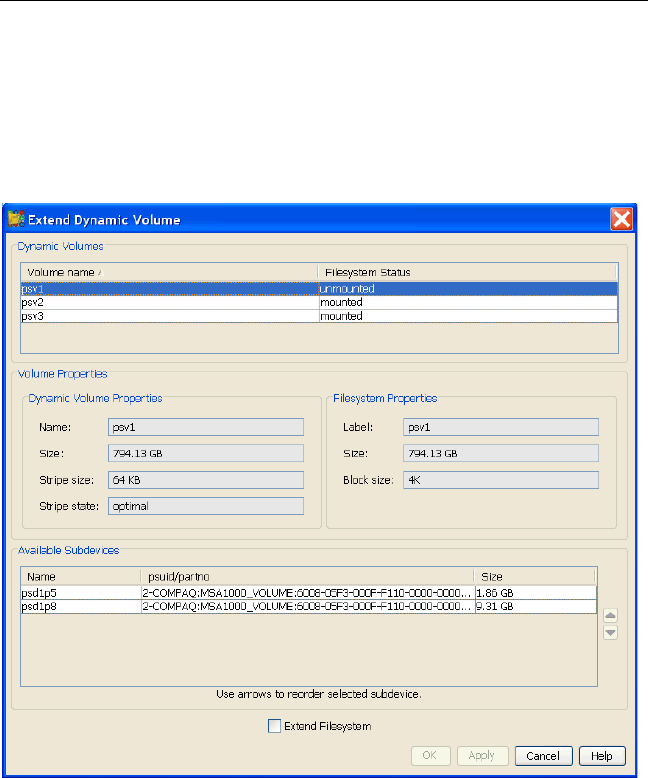Click the Stripe size field
The height and width of the screenshot is (778, 648).
(x=205, y=479)
